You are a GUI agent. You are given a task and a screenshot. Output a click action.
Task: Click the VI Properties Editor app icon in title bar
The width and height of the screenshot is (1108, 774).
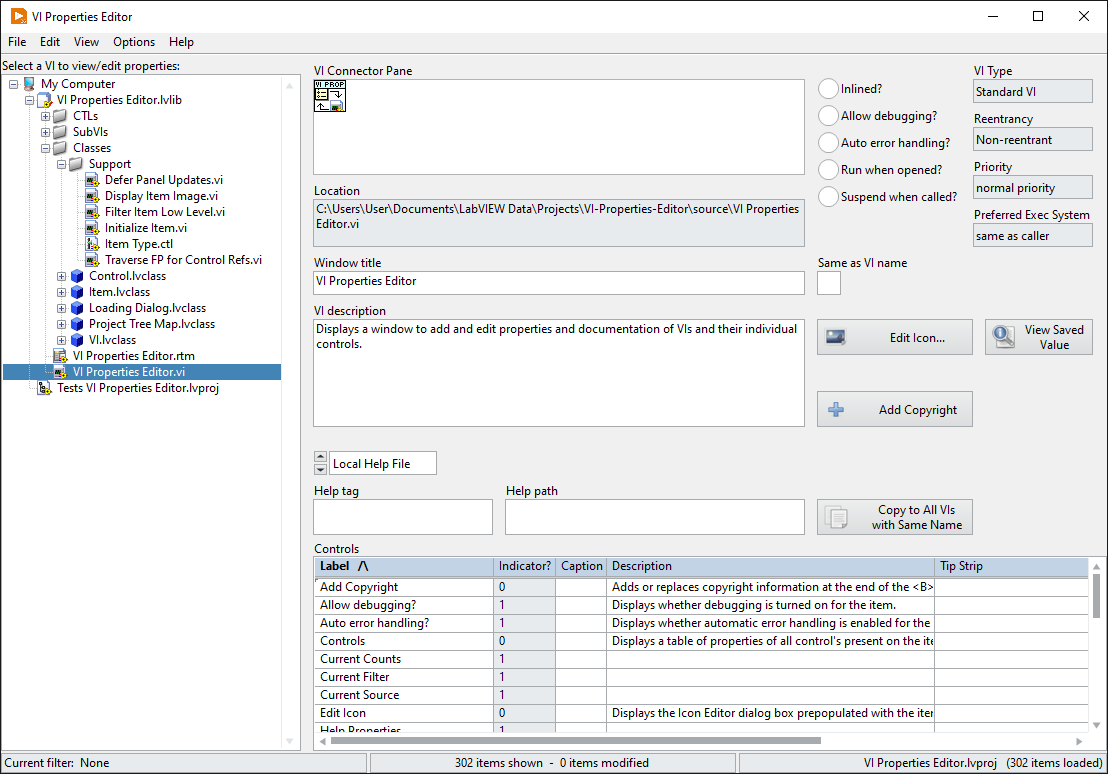tap(18, 16)
